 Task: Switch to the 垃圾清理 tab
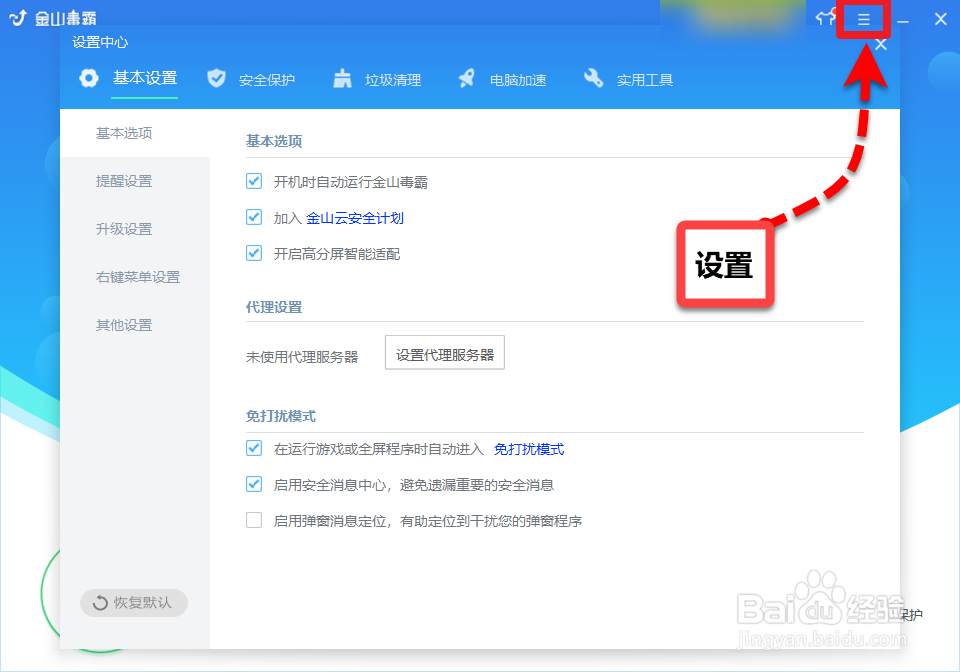pyautogui.click(x=393, y=80)
